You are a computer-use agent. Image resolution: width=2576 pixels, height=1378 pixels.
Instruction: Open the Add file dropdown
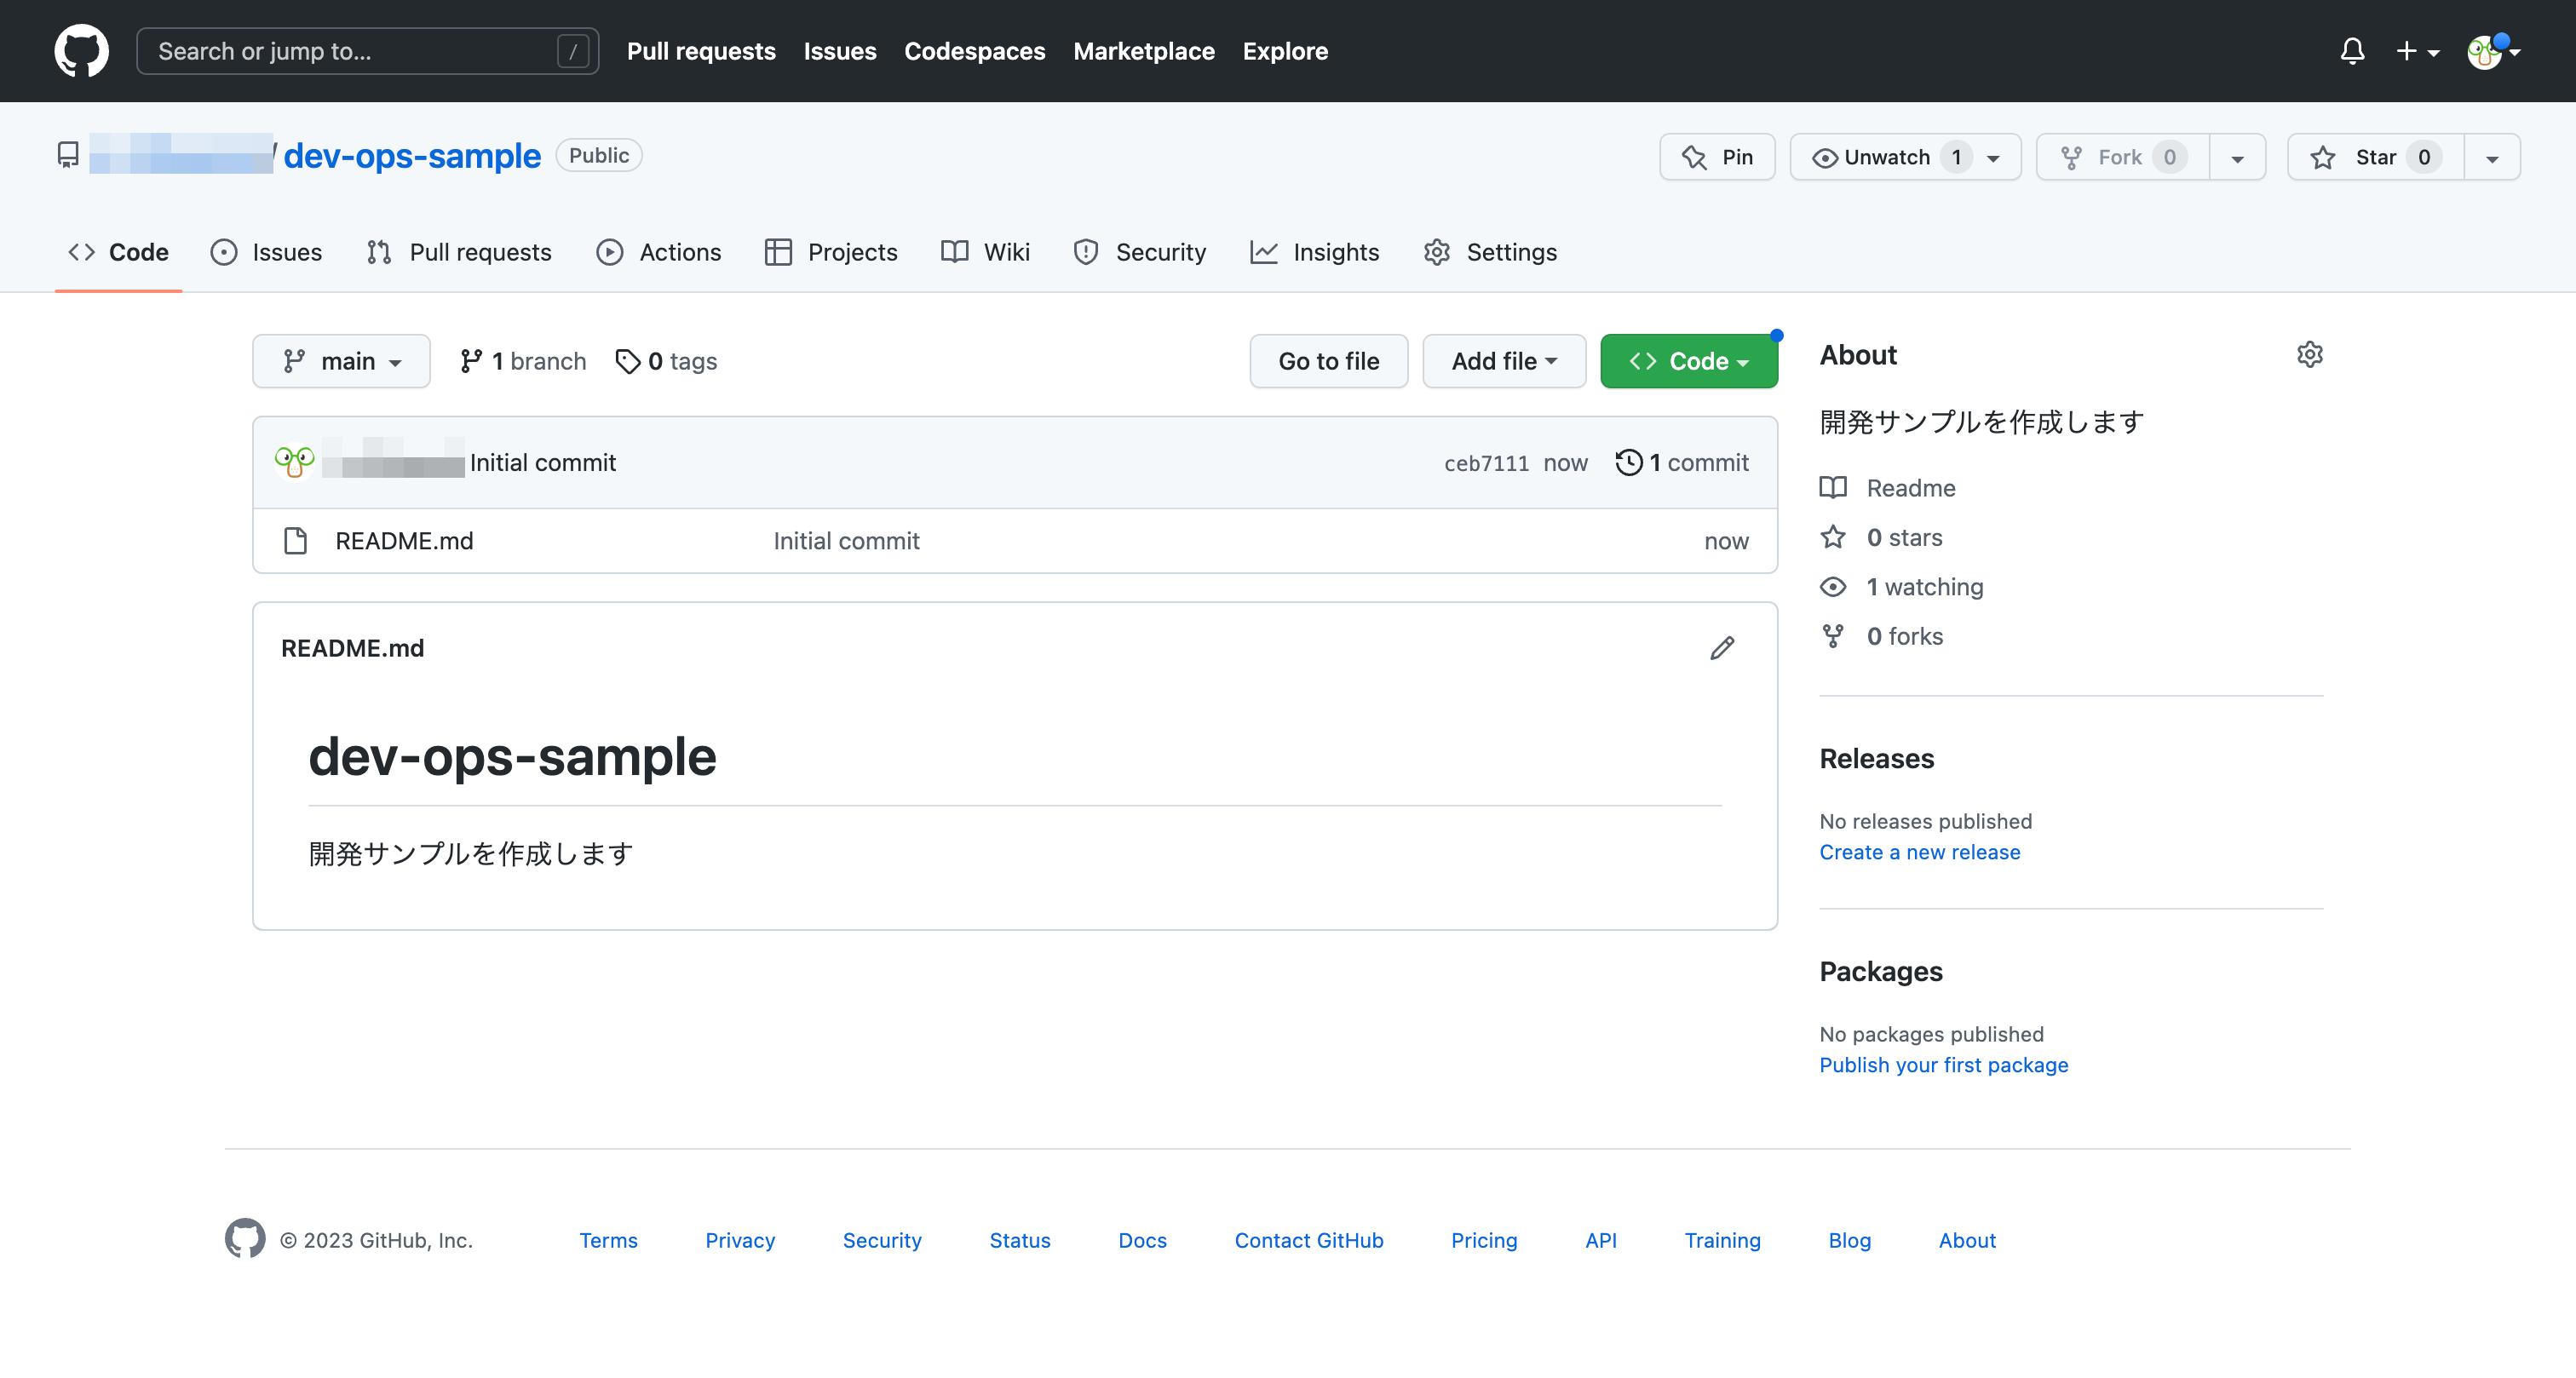pyautogui.click(x=1503, y=361)
